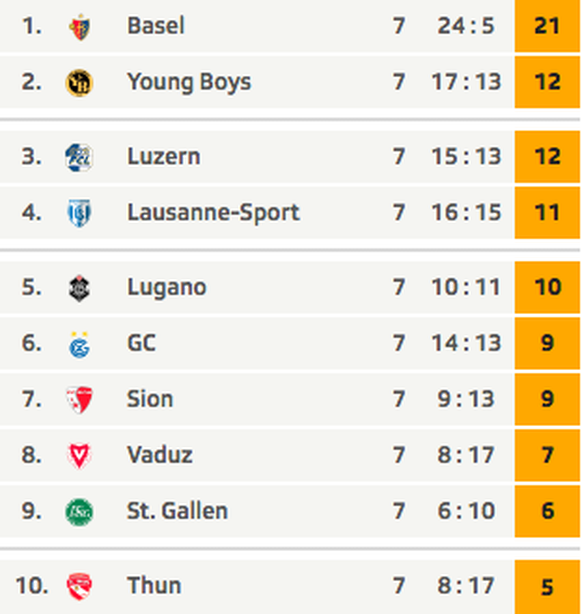Image resolution: width=582 pixels, height=614 pixels.
Task: Click the Lugano club badge
Action: point(79,288)
